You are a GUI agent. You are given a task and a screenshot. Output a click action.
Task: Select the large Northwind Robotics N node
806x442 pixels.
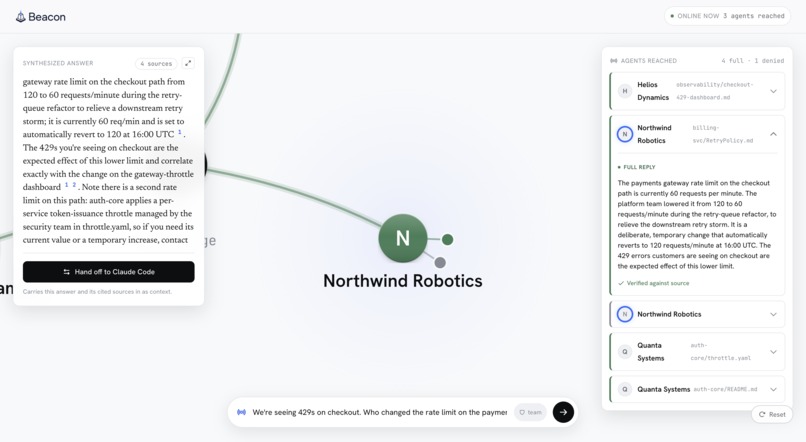click(403, 238)
